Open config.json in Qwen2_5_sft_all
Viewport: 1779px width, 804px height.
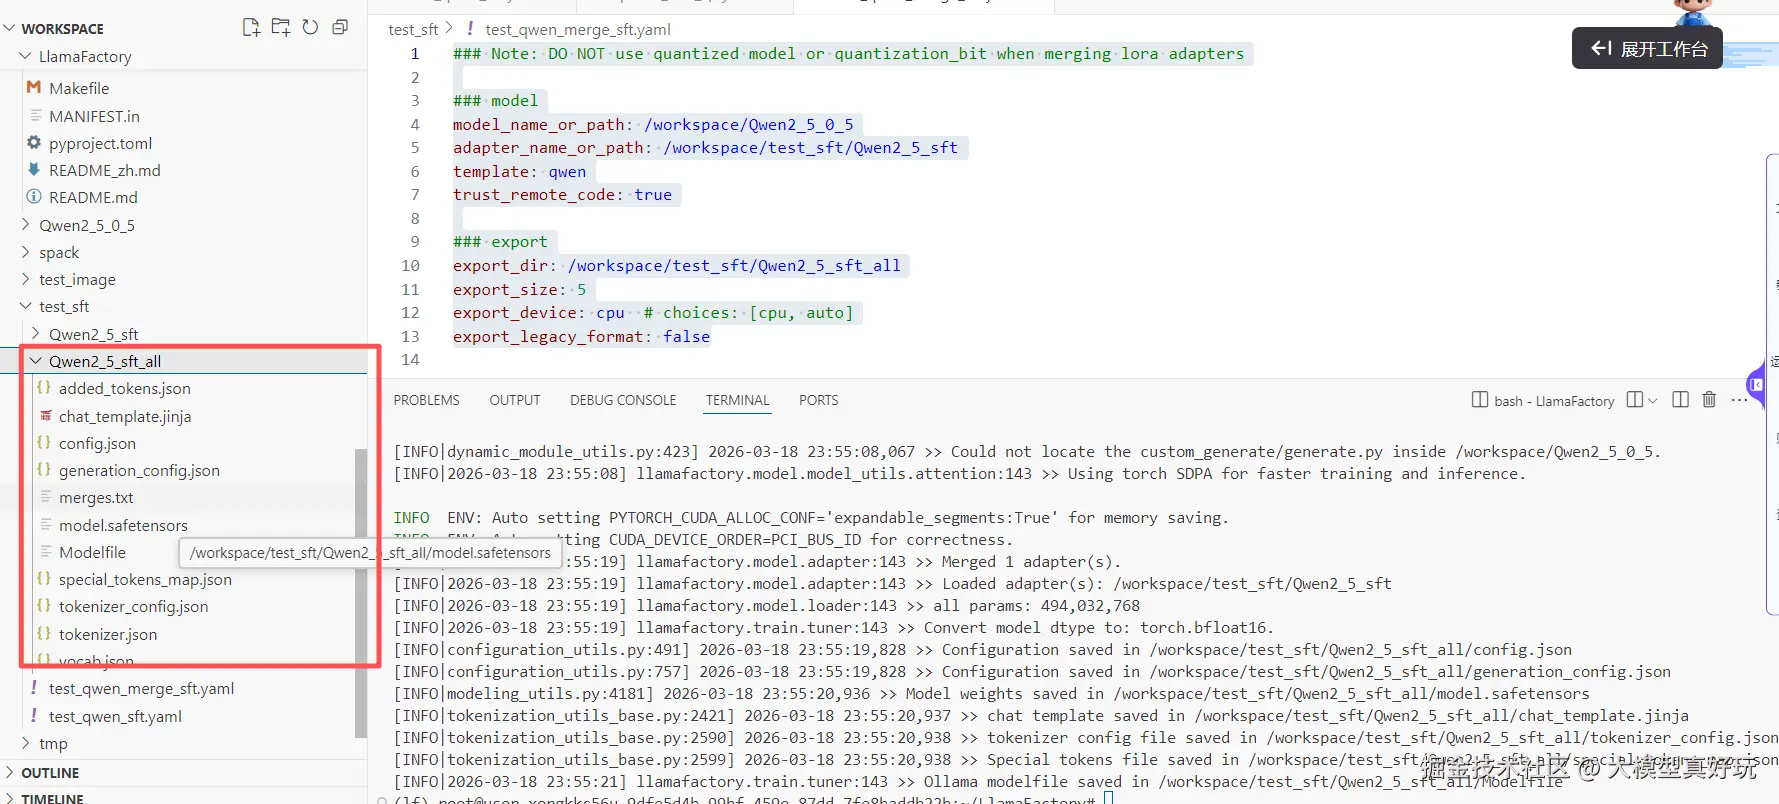[x=97, y=443]
